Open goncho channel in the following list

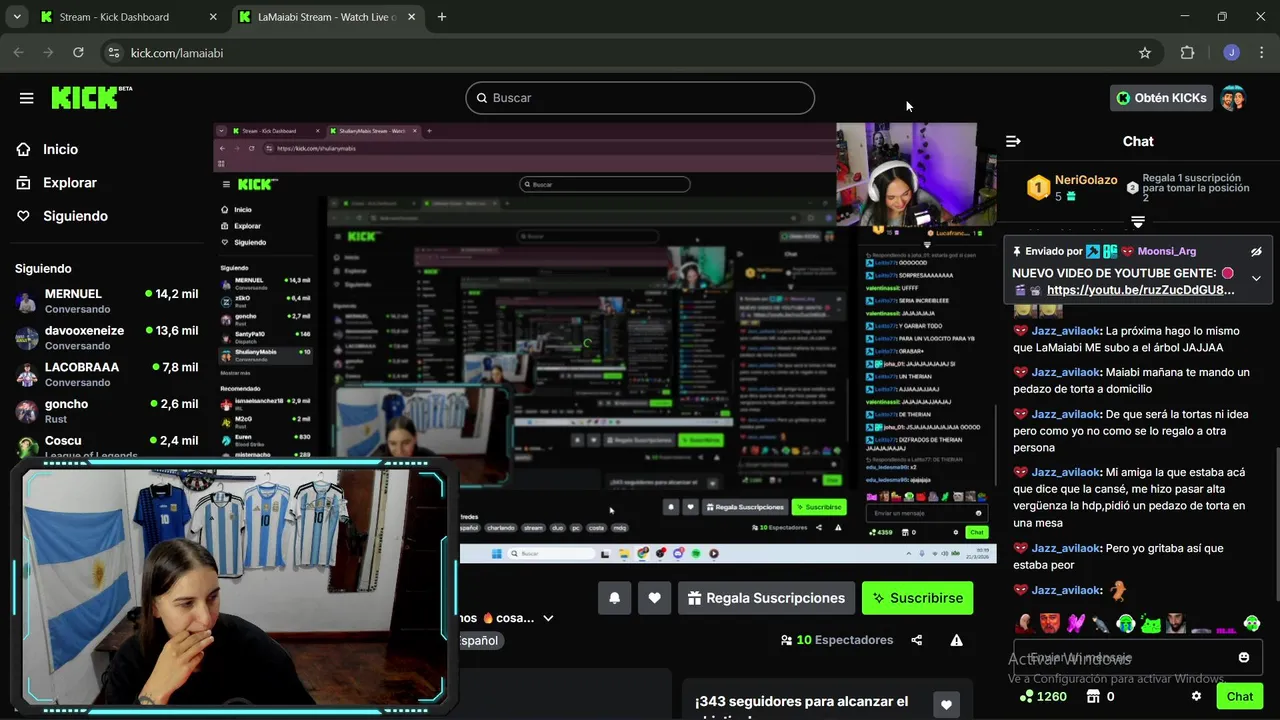(x=107, y=410)
